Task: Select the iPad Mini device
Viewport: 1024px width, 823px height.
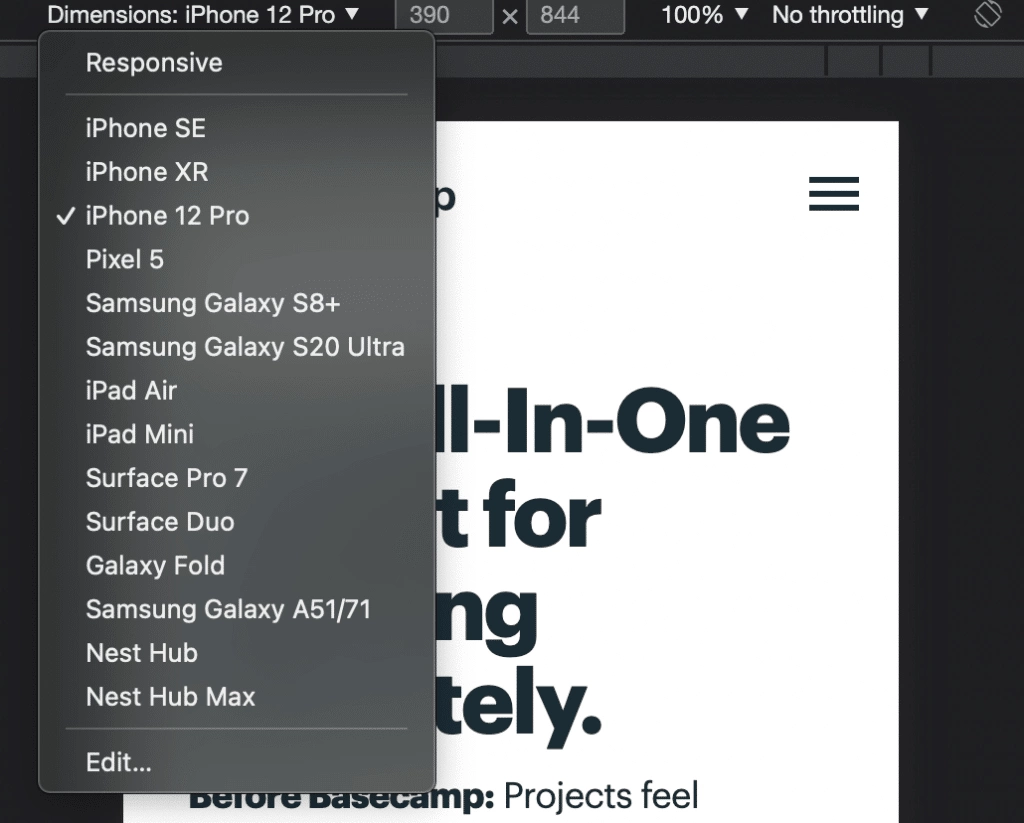Action: [x=138, y=434]
